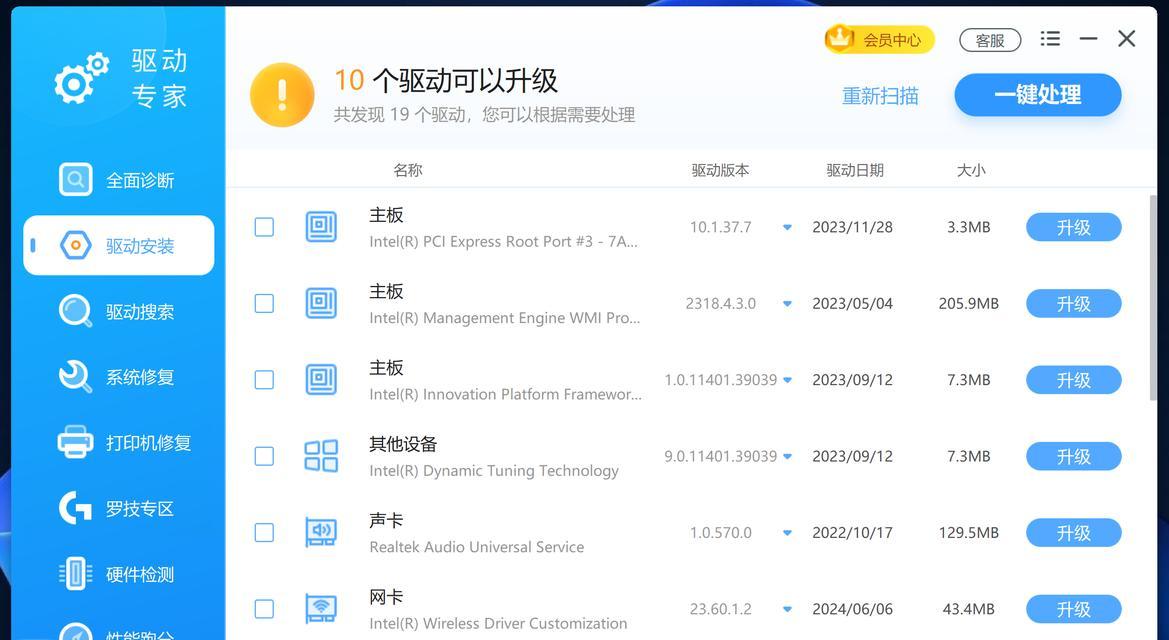This screenshot has height=640, width=1169.
Task: Click the 打印机修复 printer icon
Action: pos(75,442)
